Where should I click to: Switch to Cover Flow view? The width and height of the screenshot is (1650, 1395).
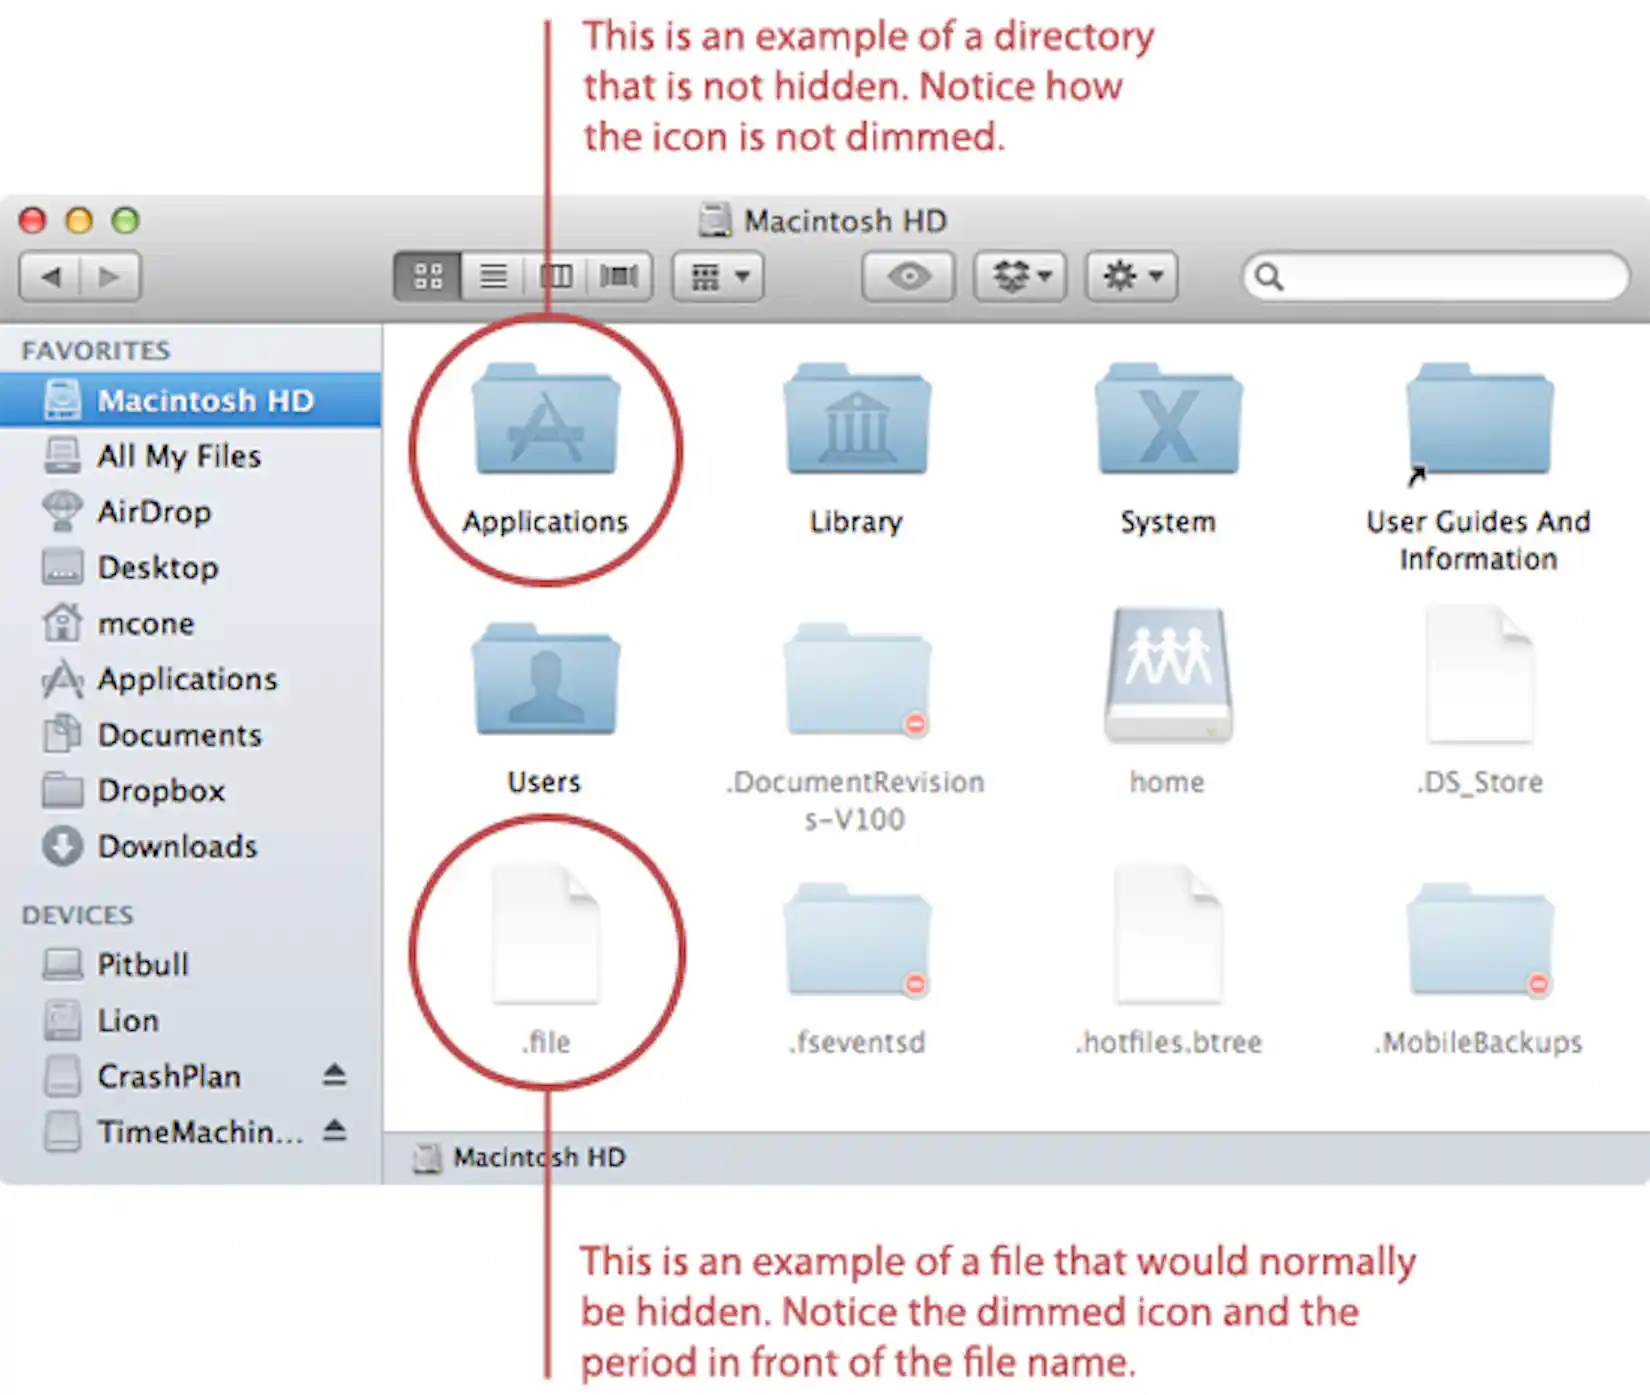click(x=619, y=276)
